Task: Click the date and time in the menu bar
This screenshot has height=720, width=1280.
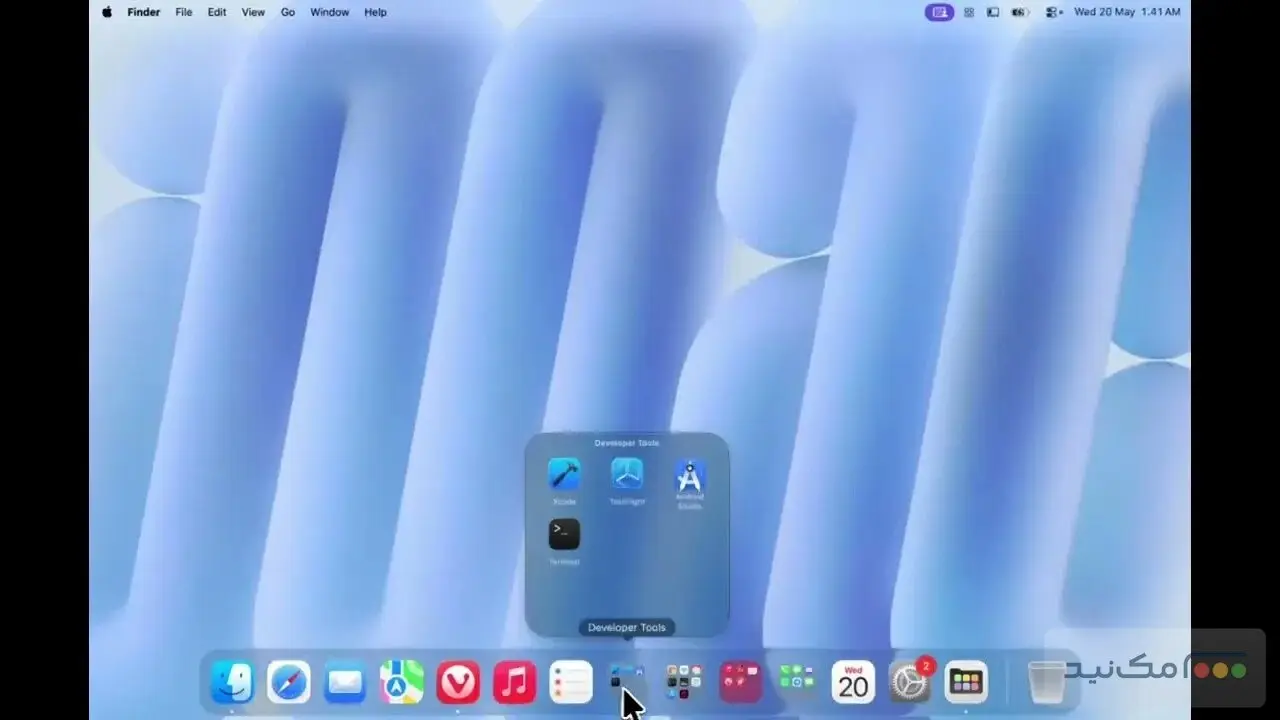Action: click(x=1126, y=12)
